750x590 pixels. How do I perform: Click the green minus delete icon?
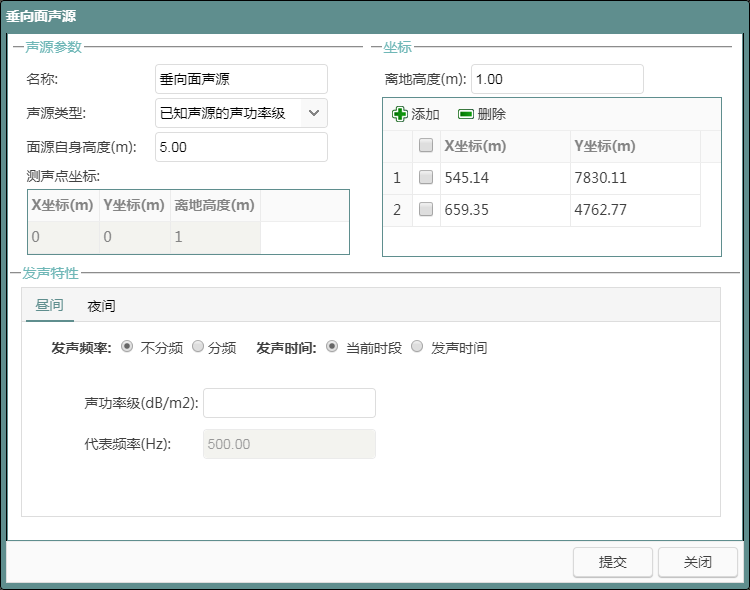(465, 114)
